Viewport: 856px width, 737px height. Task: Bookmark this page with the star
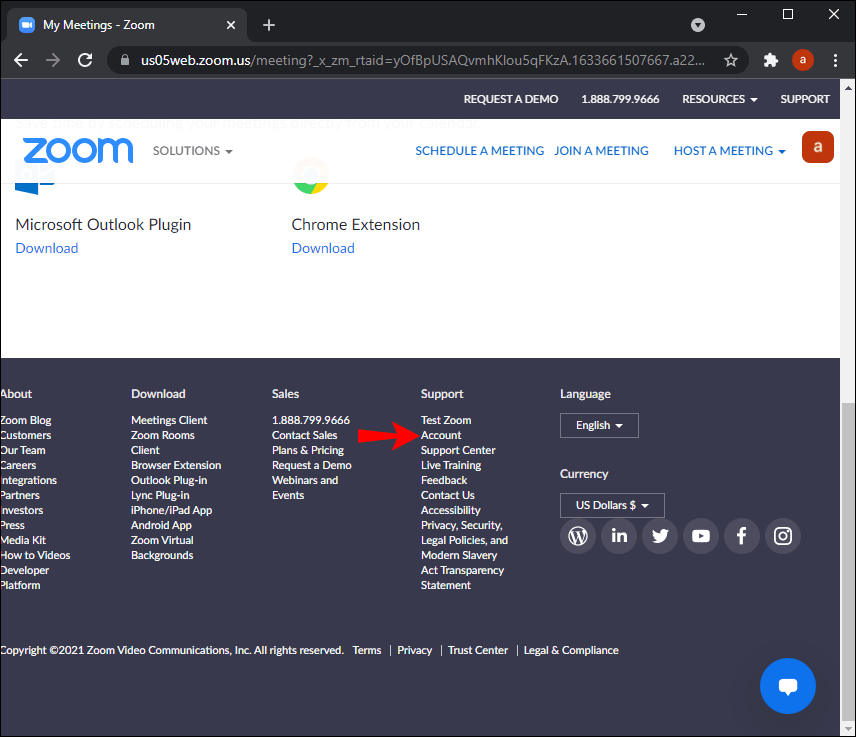point(731,60)
